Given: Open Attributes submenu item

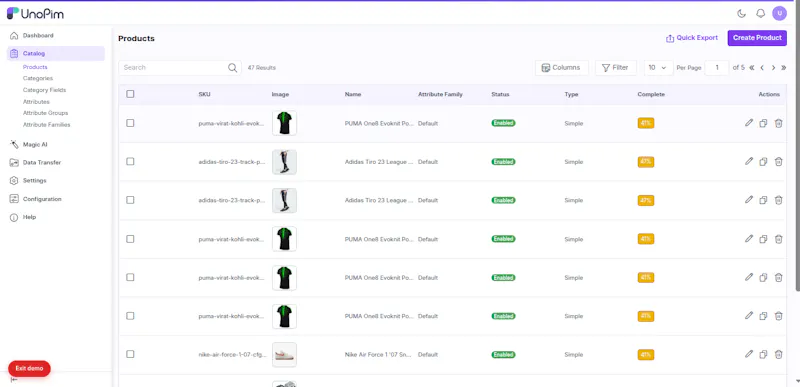Looking at the screenshot, I should (36, 102).
